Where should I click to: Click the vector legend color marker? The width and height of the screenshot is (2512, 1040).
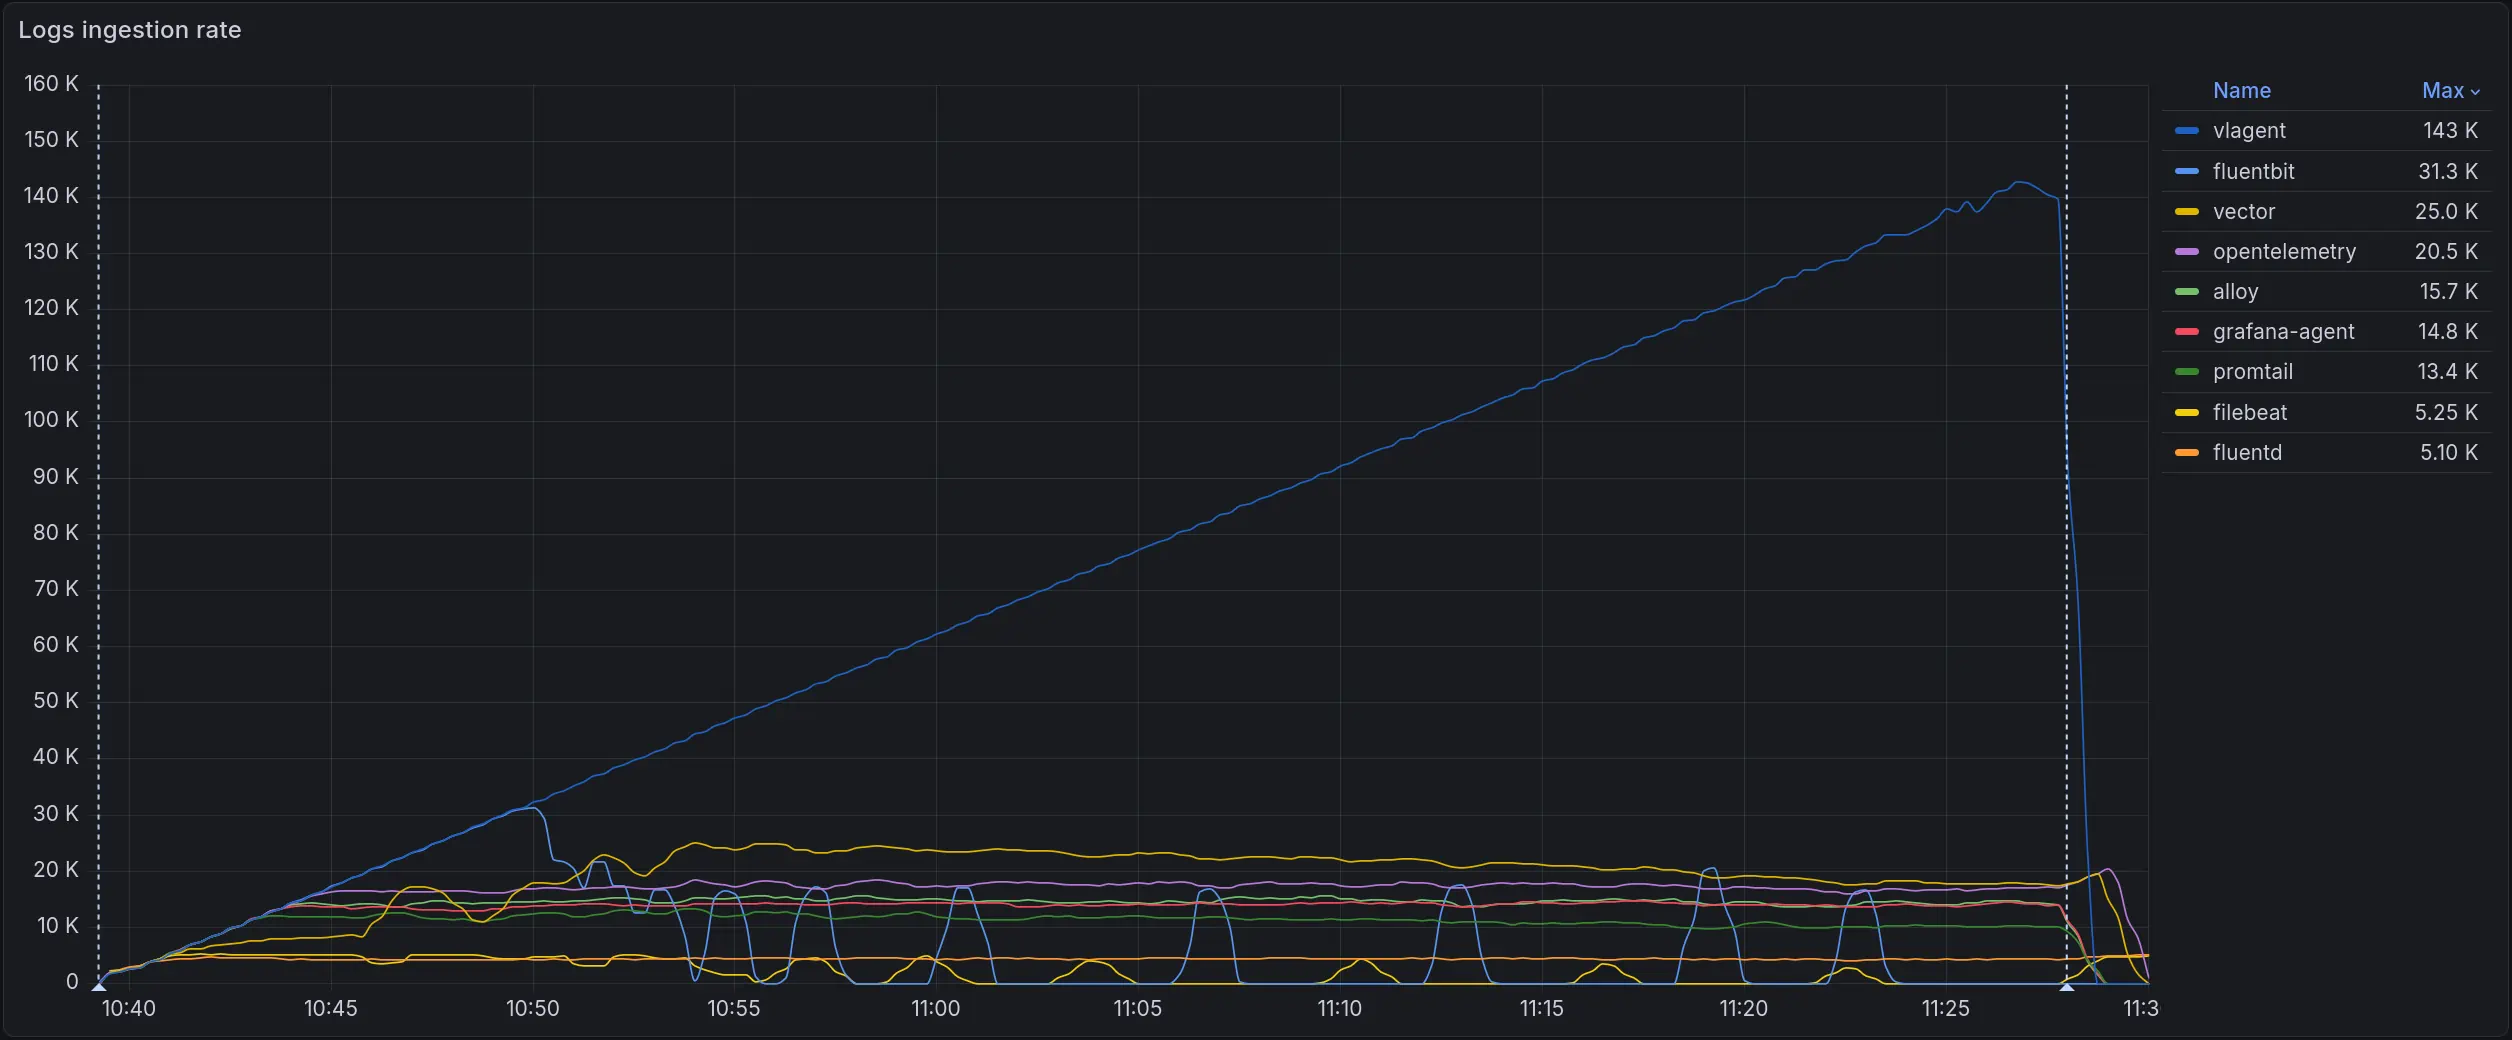click(x=2187, y=212)
